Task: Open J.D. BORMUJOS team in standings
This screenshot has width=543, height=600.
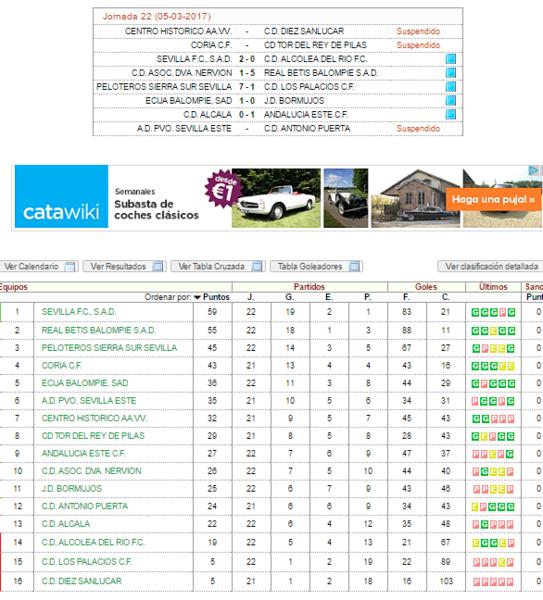Action: click(x=72, y=489)
